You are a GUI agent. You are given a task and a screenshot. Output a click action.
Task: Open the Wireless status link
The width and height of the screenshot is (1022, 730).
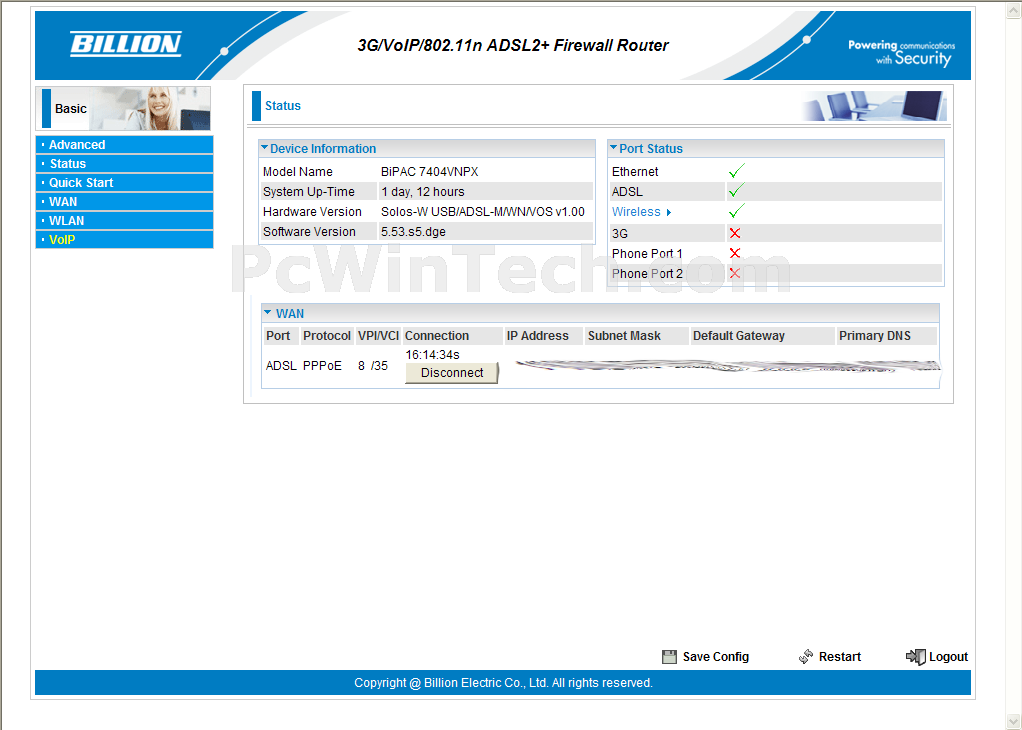click(x=636, y=212)
